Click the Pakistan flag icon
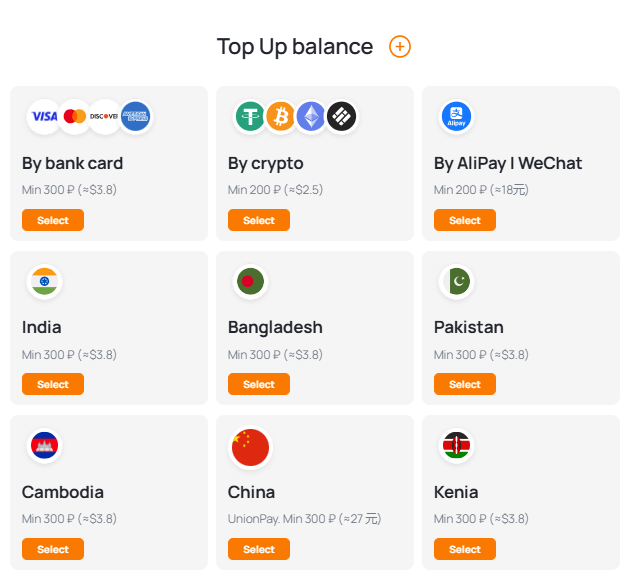Screen dimensions: 631x577 pos(456,282)
